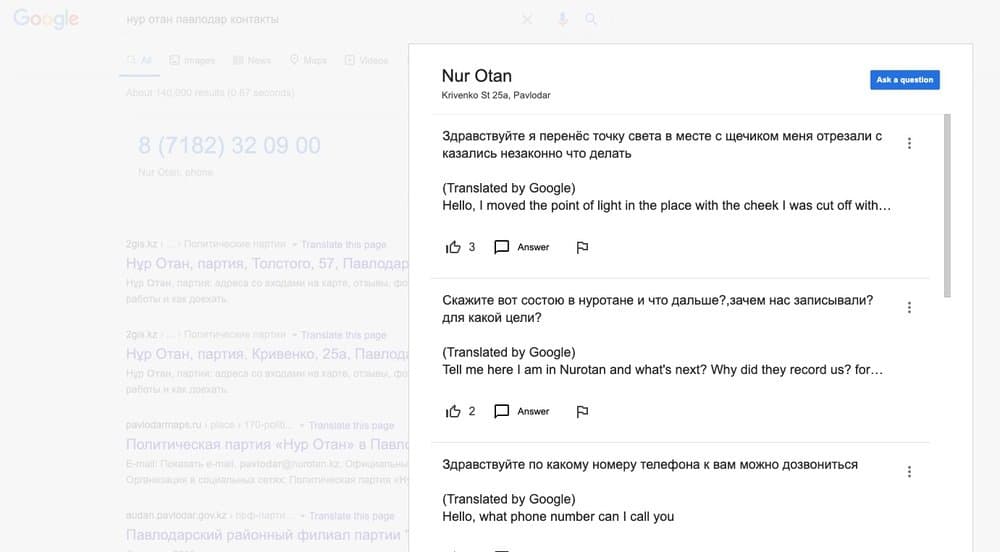The height and width of the screenshot is (552, 1000).
Task: Click Translate this page for audan.pavlodar.gov.kz result
Action: pyautogui.click(x=351, y=516)
